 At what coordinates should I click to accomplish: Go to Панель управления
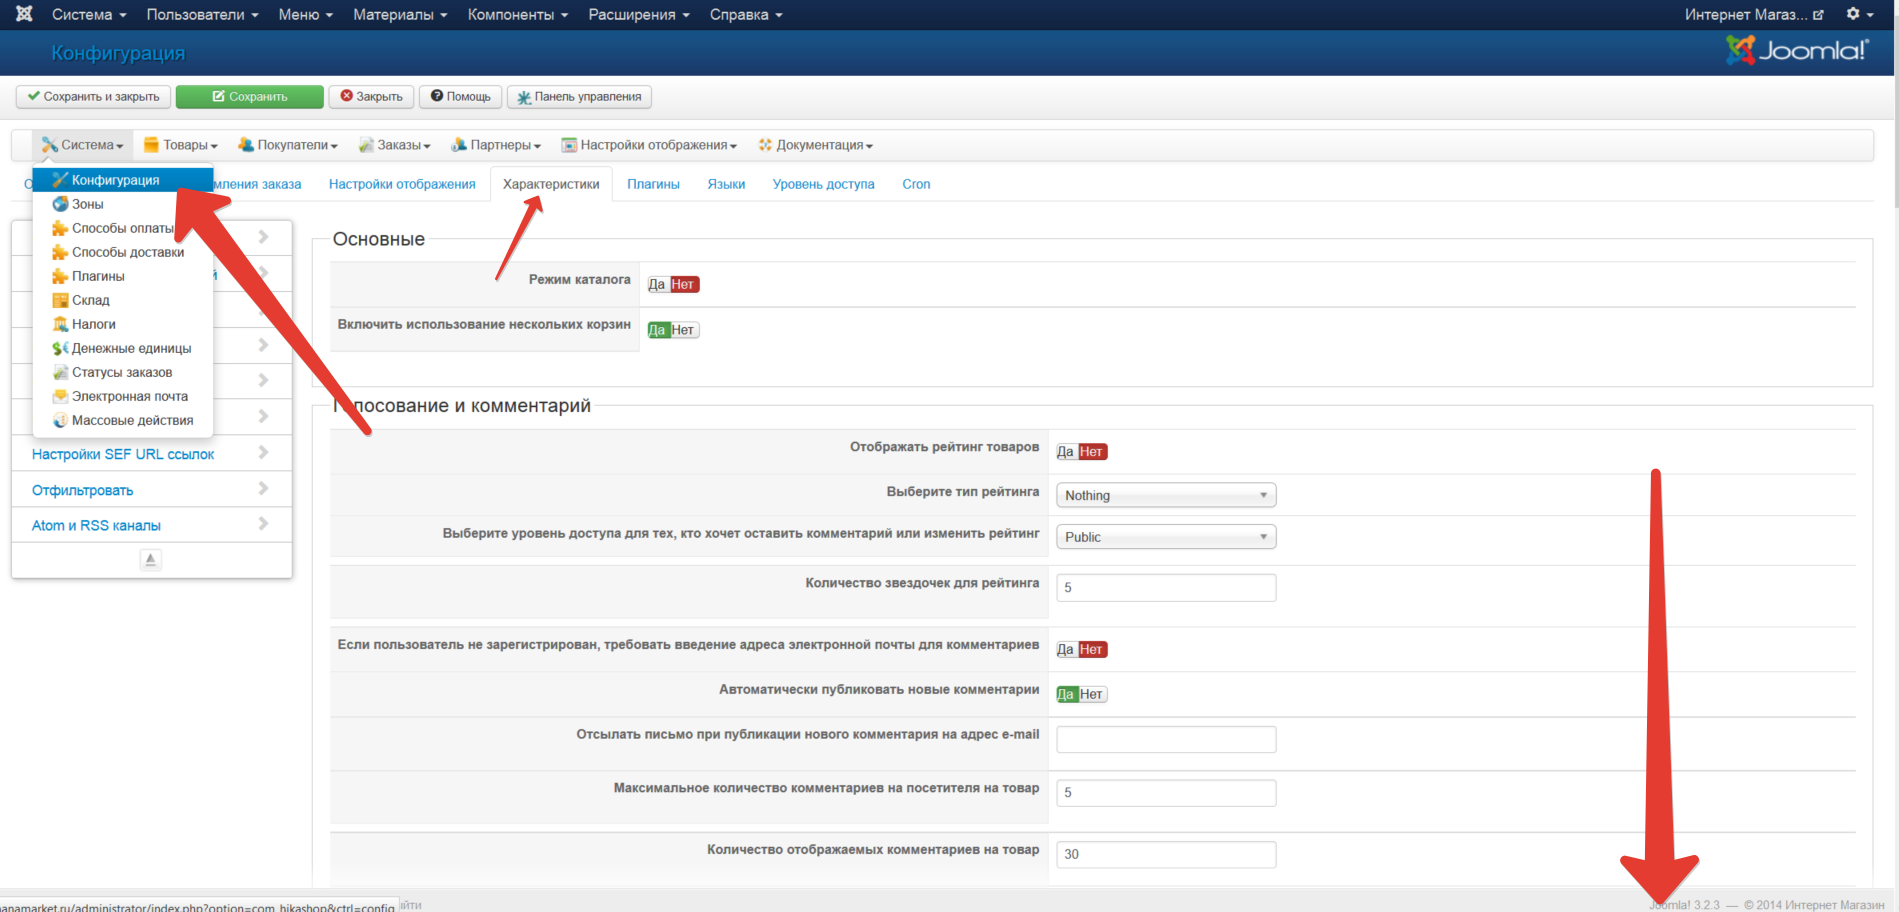pos(580,97)
